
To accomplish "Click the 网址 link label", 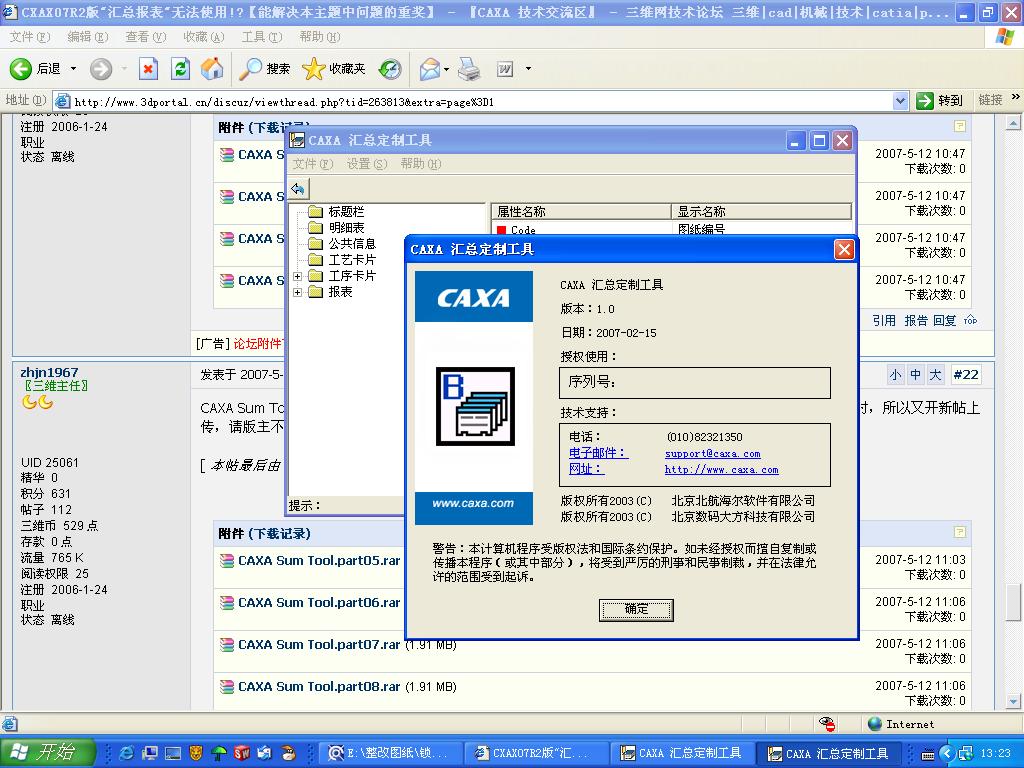I will 586,469.
